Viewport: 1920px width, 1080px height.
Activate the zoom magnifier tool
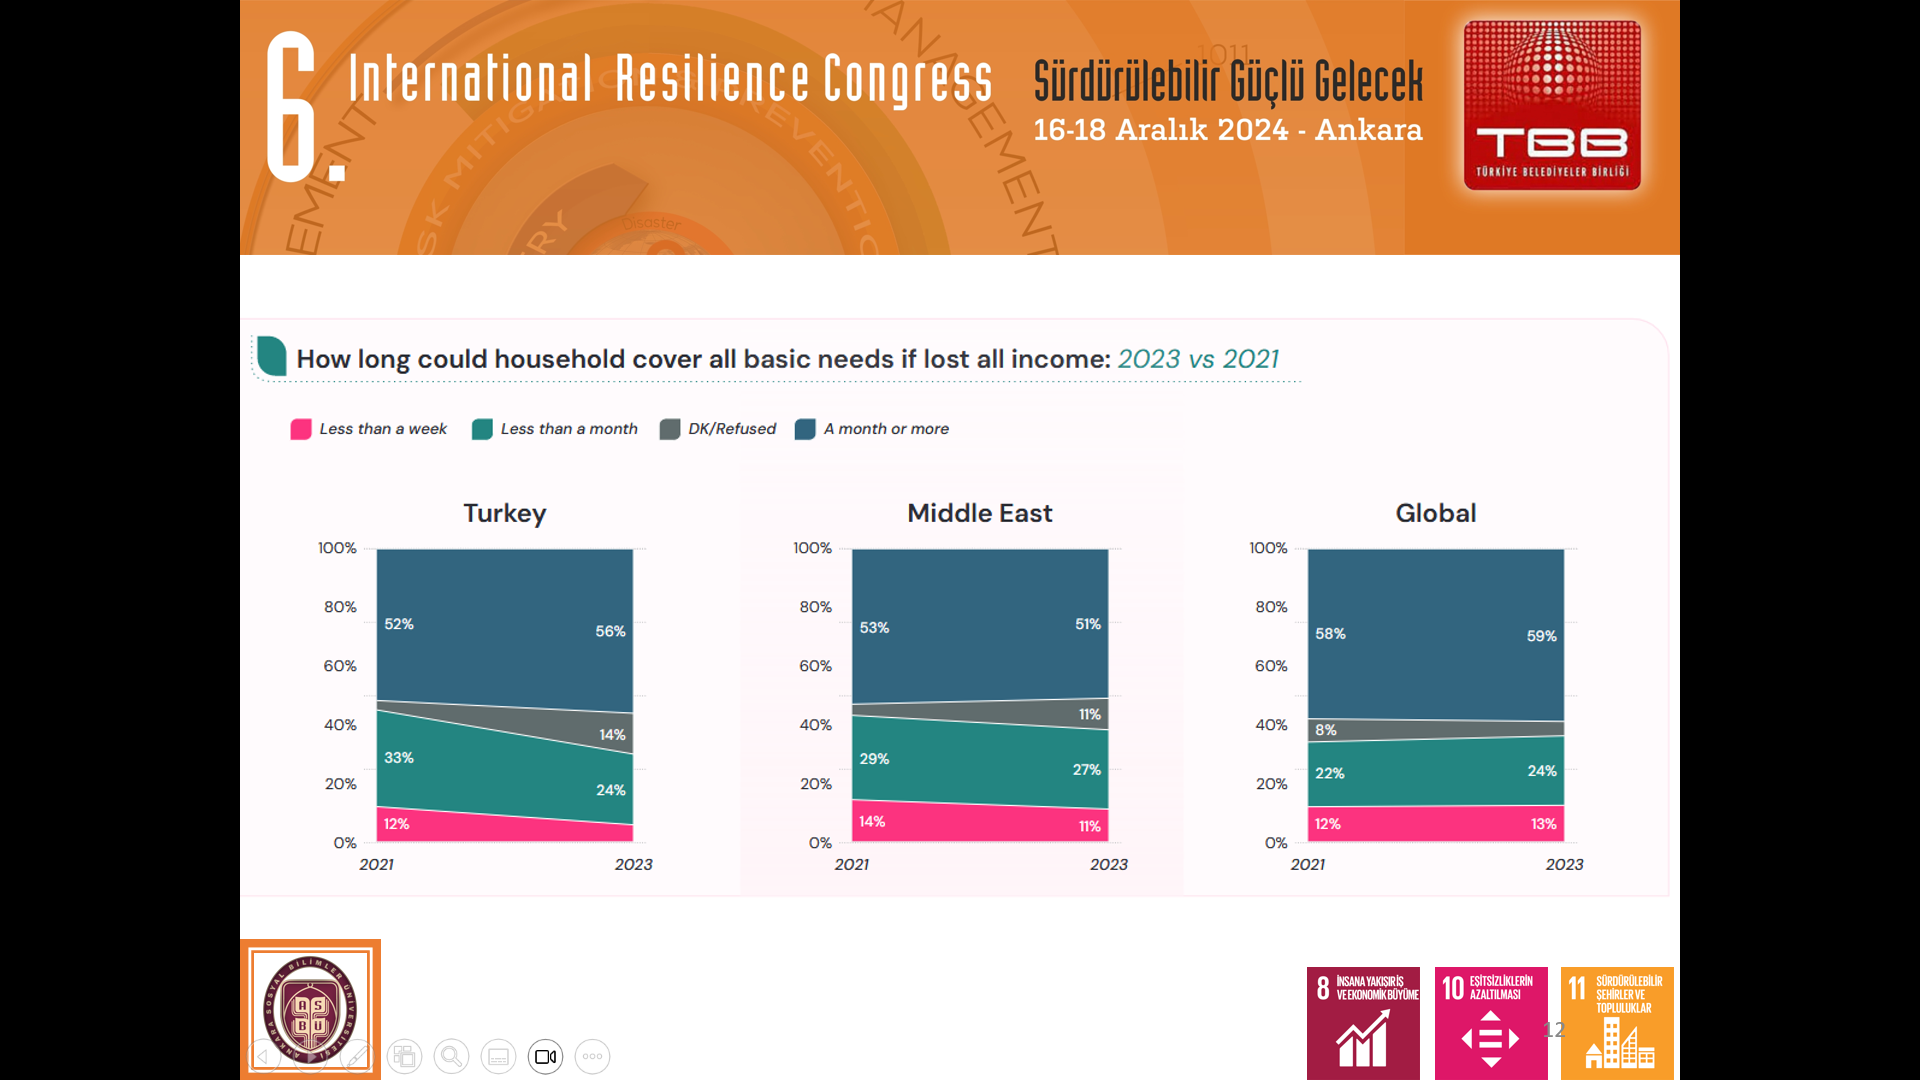pyautogui.click(x=451, y=1056)
